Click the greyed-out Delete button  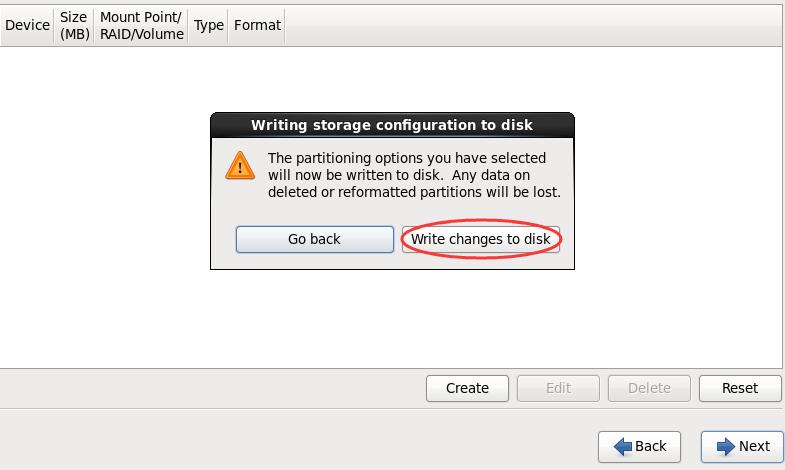point(649,388)
